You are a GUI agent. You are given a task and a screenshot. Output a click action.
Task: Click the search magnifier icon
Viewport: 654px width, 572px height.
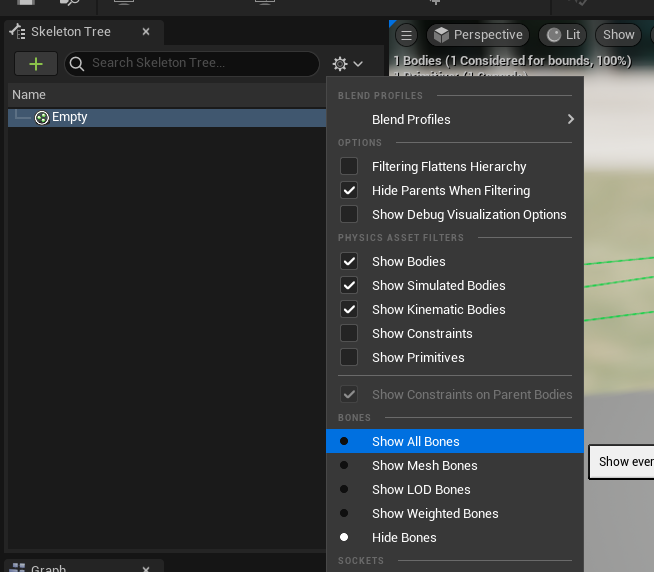[77, 64]
